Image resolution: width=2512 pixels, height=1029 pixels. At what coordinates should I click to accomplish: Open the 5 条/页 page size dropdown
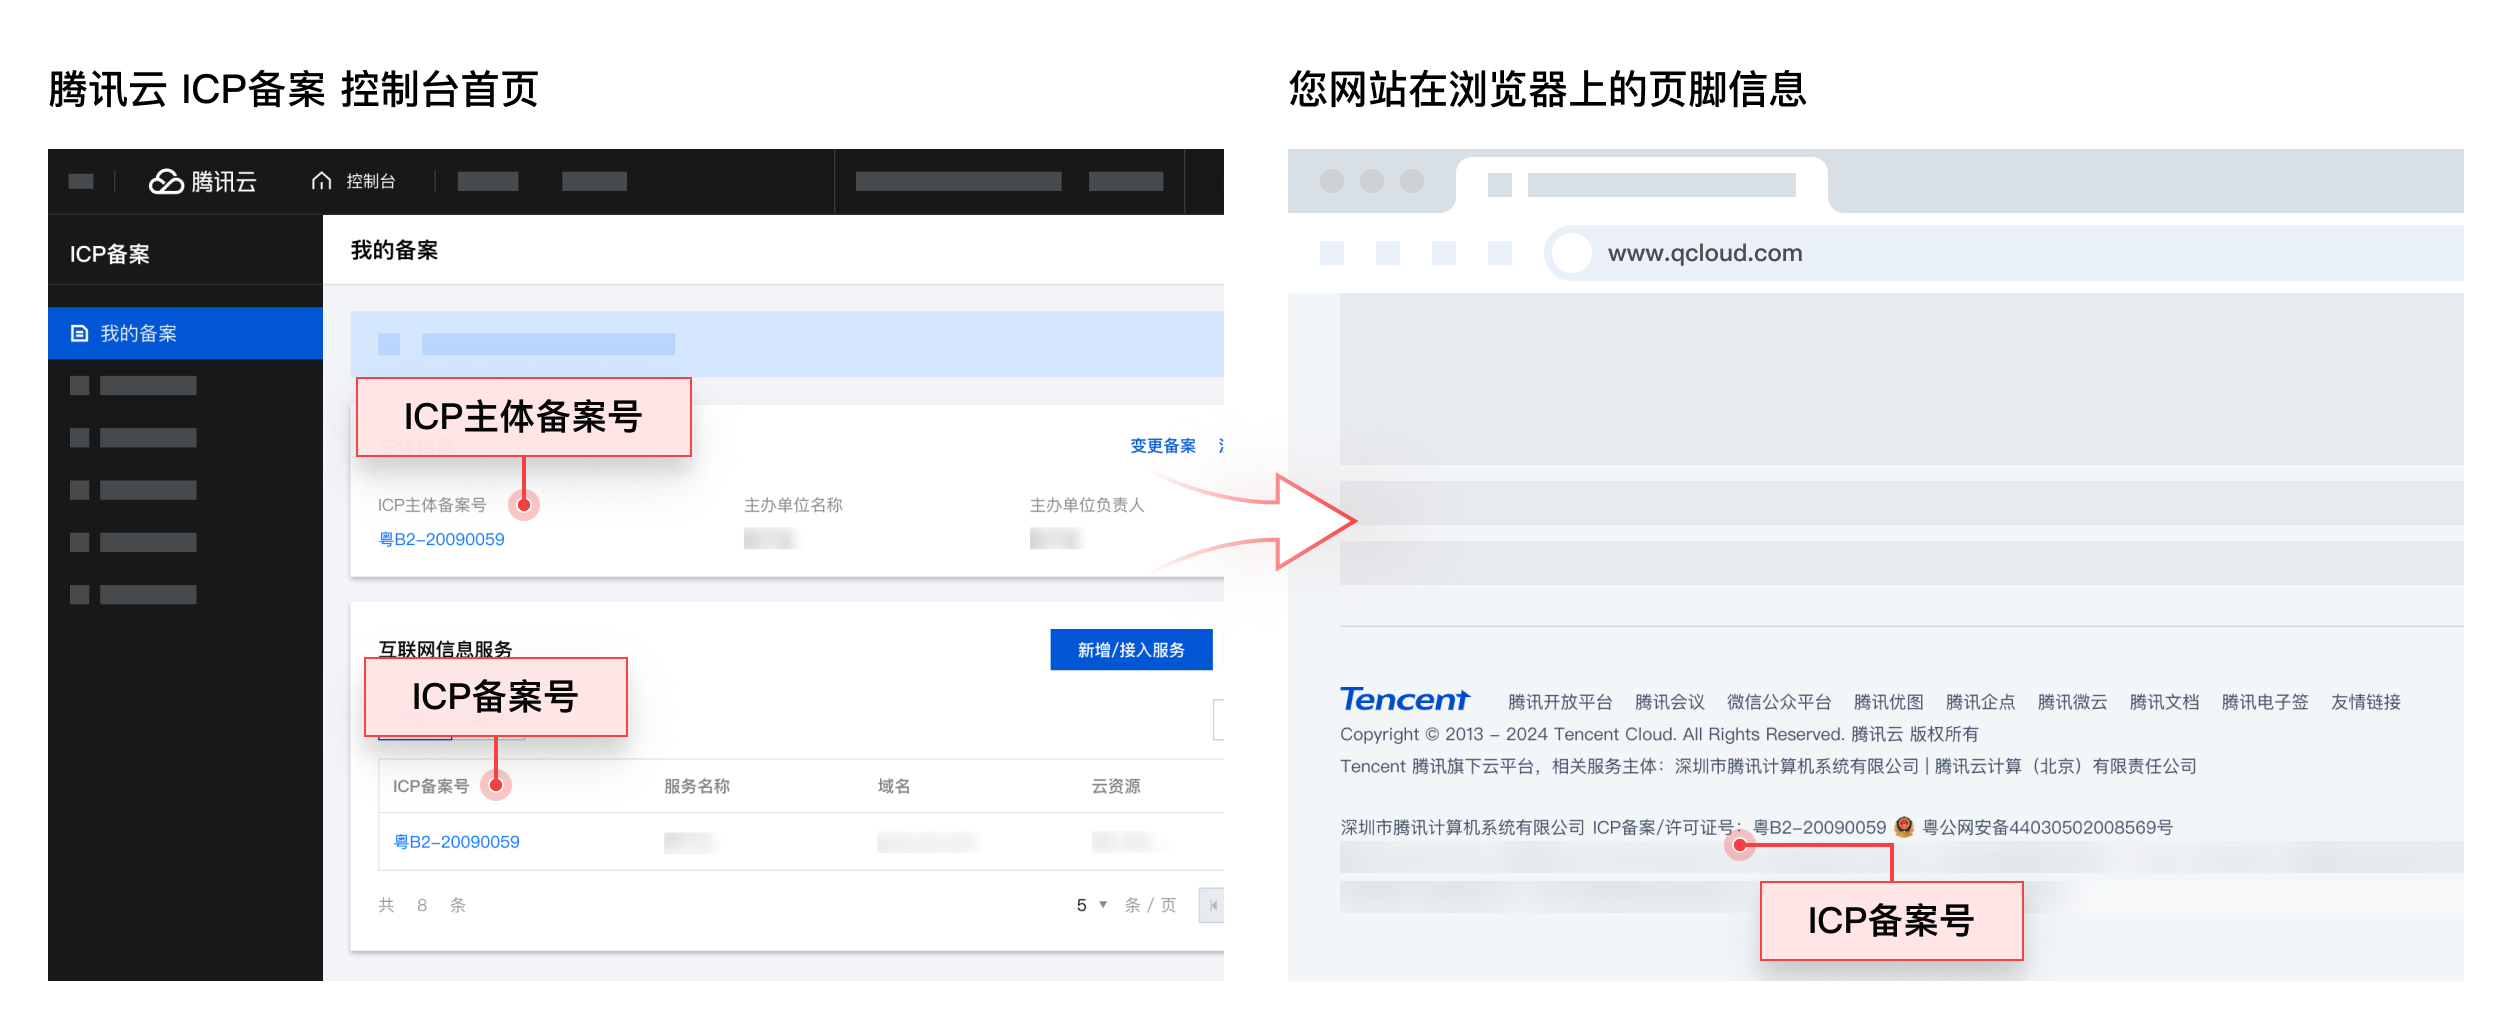tap(1091, 905)
